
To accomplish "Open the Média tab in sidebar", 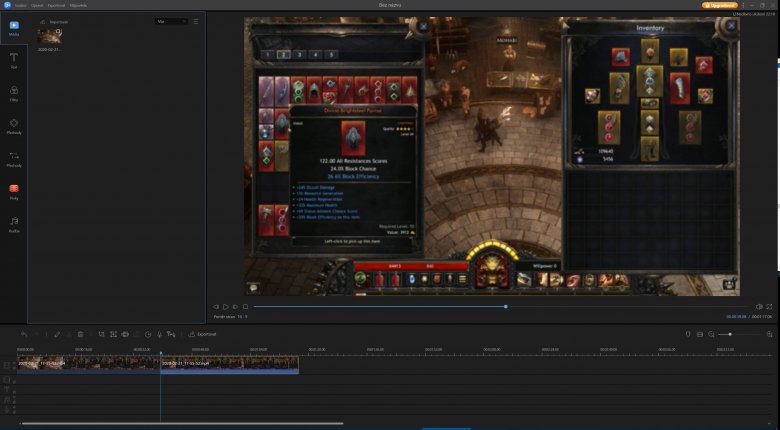I will click(14, 28).
